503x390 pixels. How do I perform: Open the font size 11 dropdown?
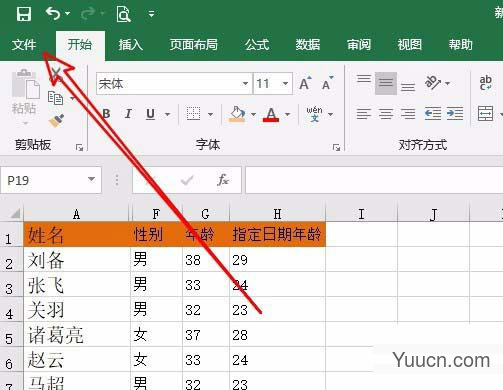pos(285,83)
